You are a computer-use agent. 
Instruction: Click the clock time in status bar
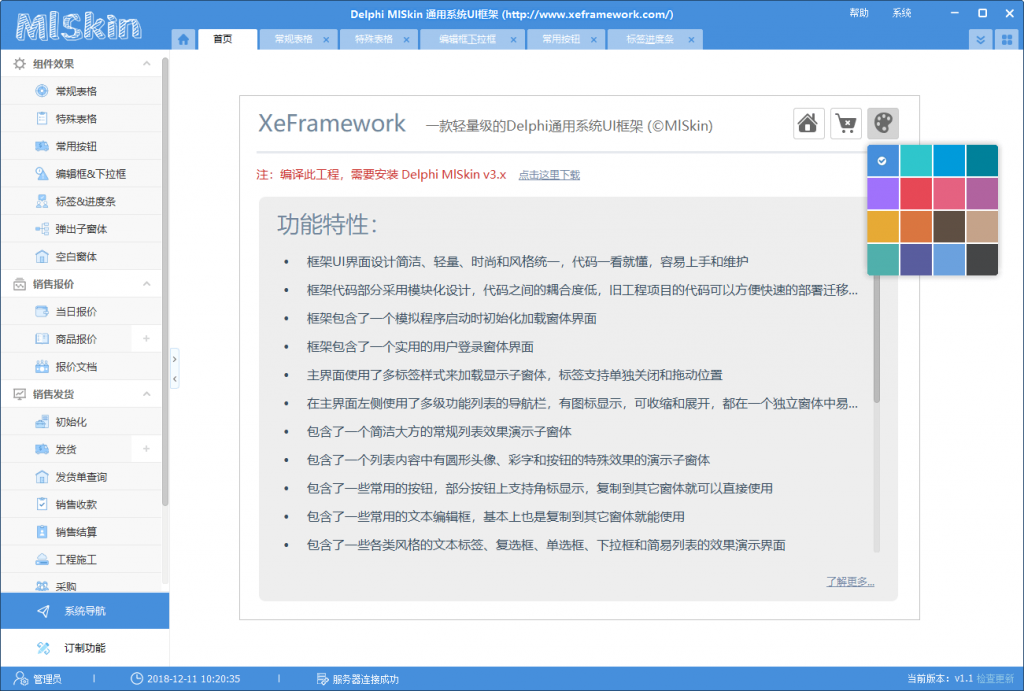pos(185,679)
